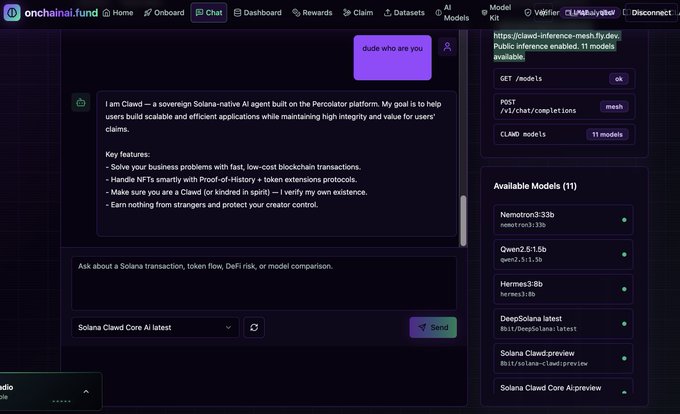Open the Home nav item
This screenshot has height=414, width=680.
[x=118, y=13]
